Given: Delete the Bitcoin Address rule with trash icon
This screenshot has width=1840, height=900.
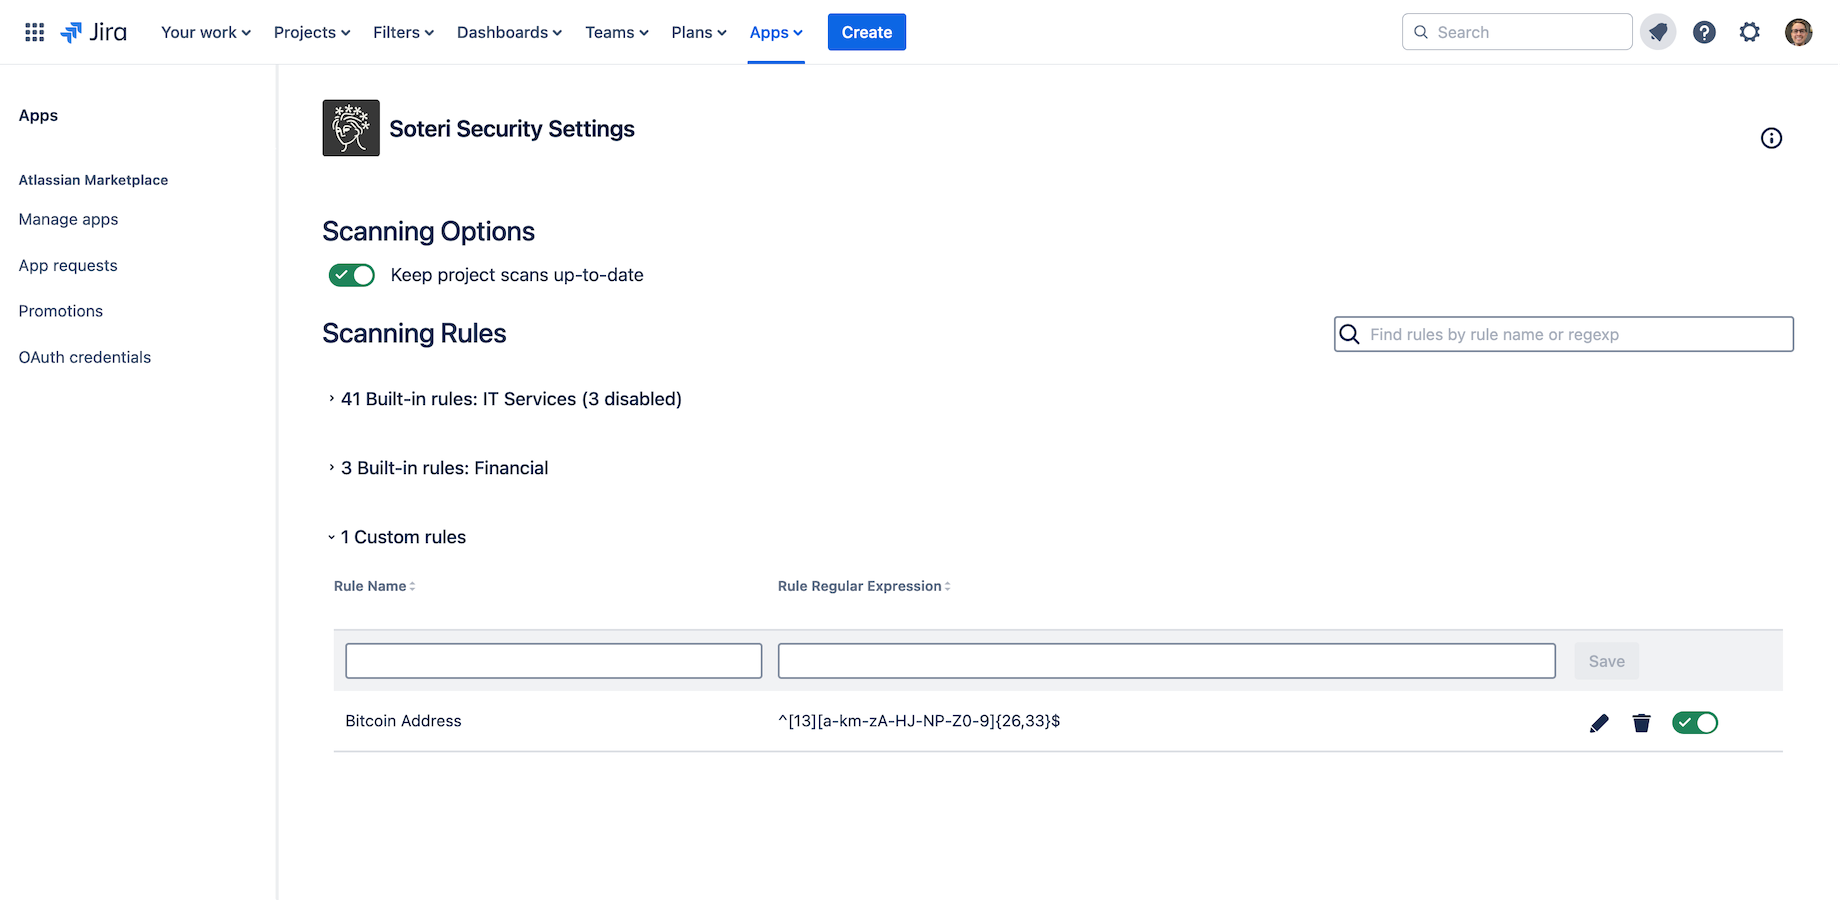Looking at the screenshot, I should [x=1641, y=723].
